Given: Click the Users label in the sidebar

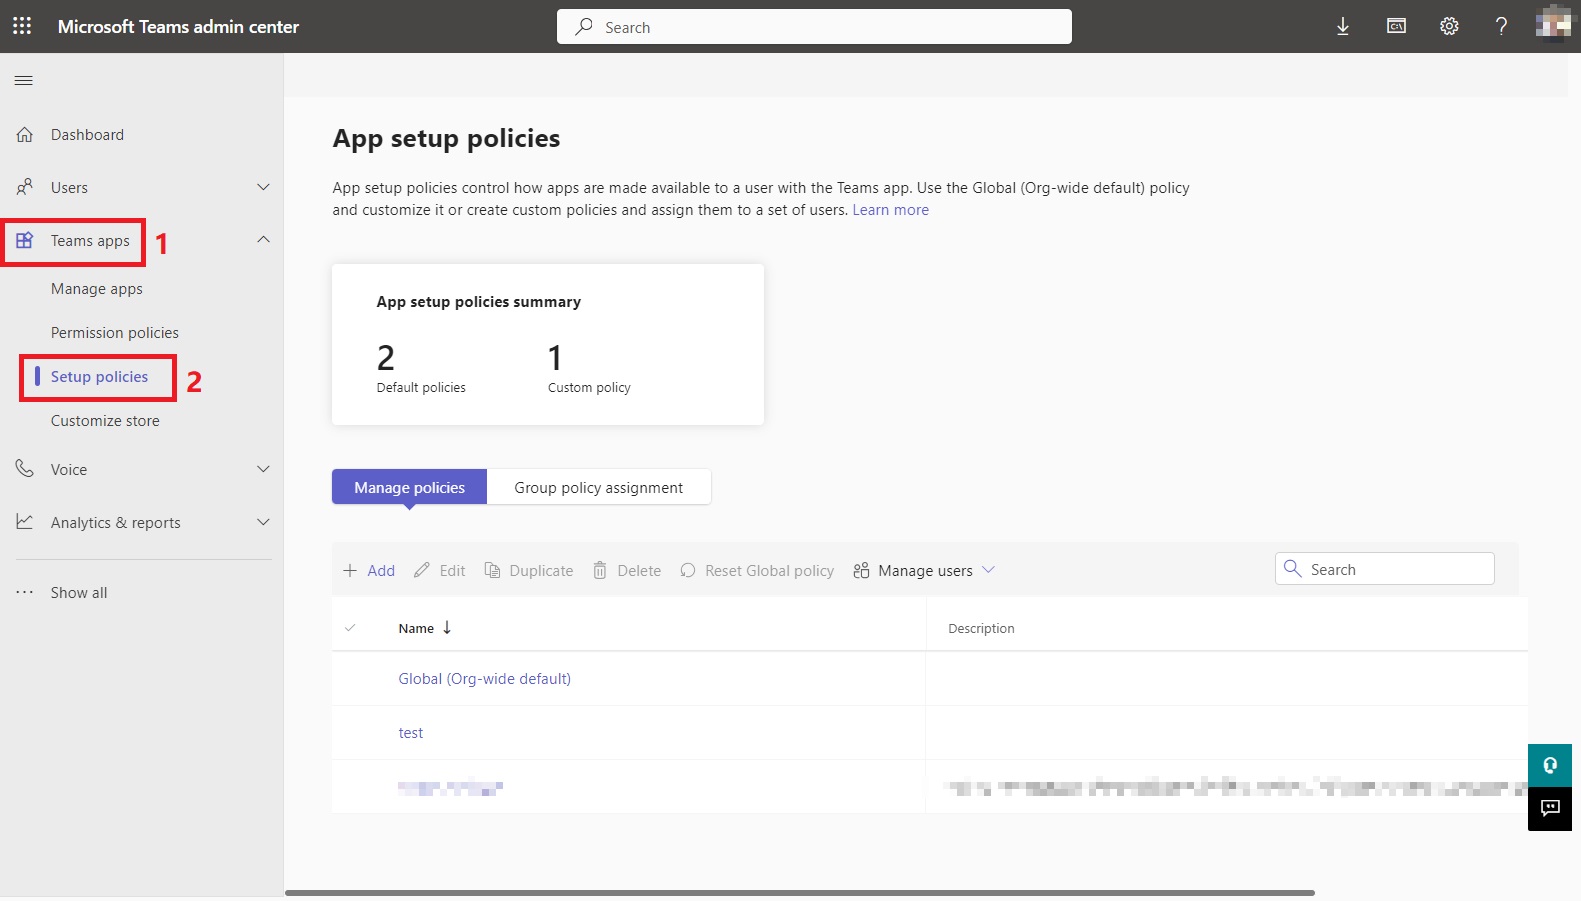Looking at the screenshot, I should click(69, 187).
